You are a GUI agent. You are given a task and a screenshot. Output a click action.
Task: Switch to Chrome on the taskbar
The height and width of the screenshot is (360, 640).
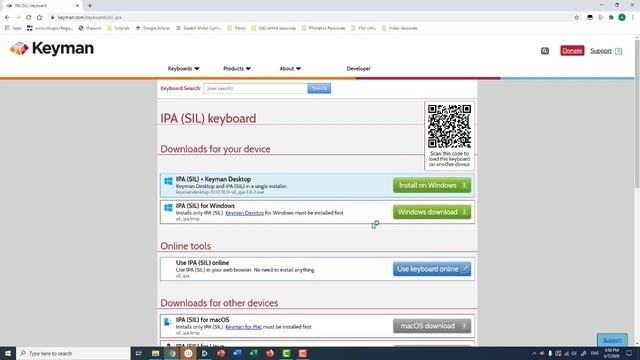pos(172,353)
